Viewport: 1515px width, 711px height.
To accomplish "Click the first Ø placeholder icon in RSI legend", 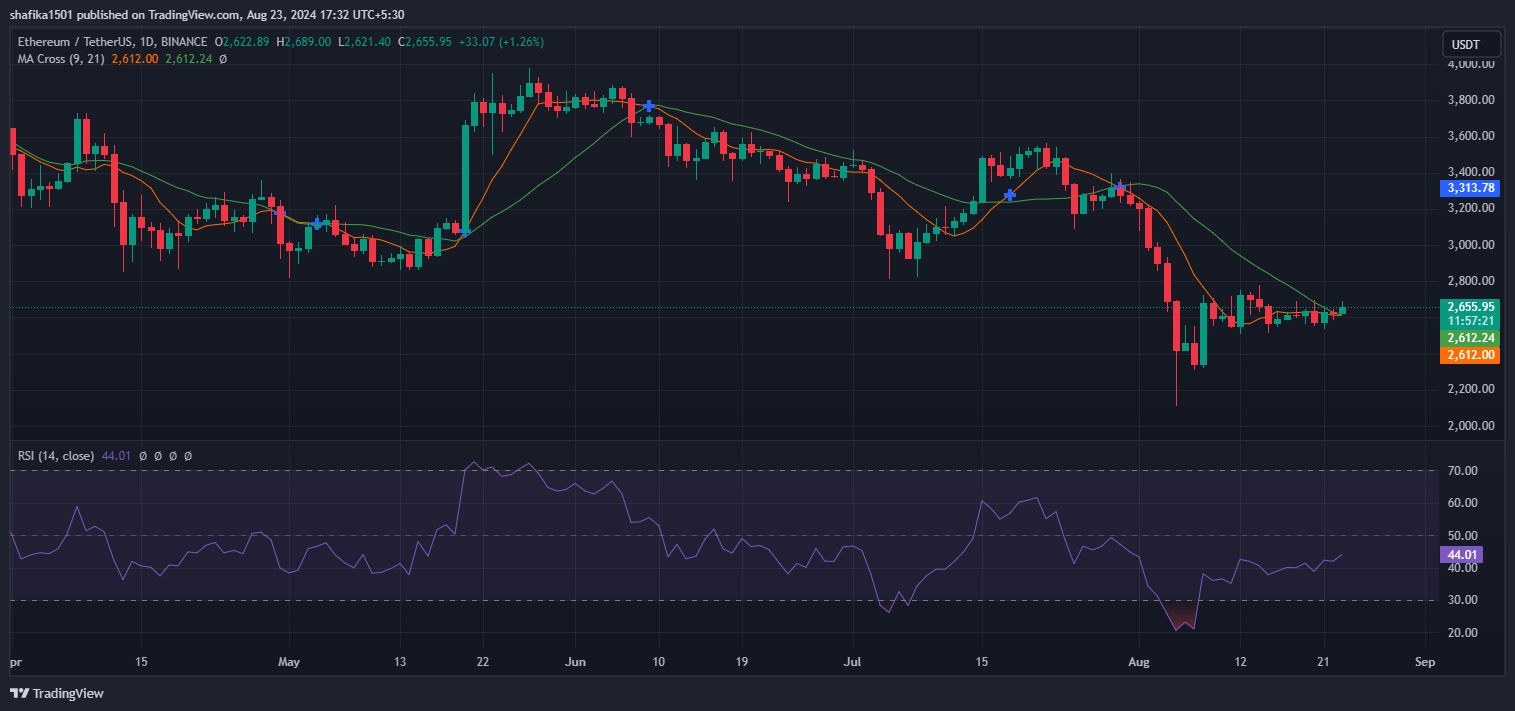I will click(144, 455).
